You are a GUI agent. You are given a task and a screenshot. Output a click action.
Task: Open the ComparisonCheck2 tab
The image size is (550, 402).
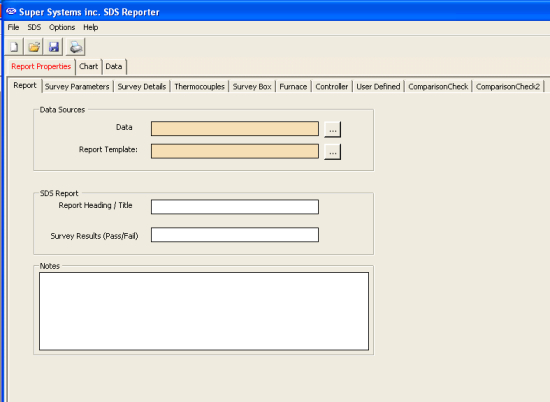[508, 87]
